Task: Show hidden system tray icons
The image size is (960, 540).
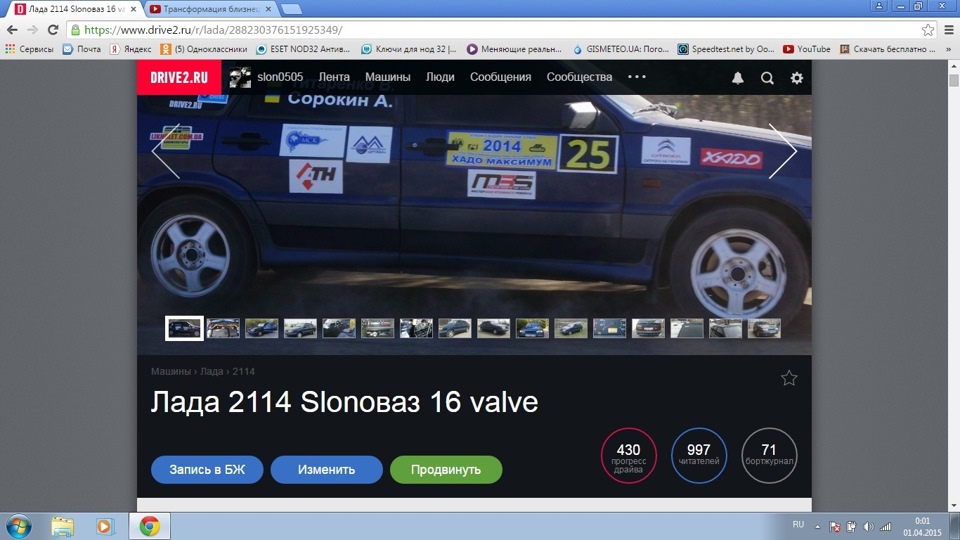Action: [x=817, y=527]
